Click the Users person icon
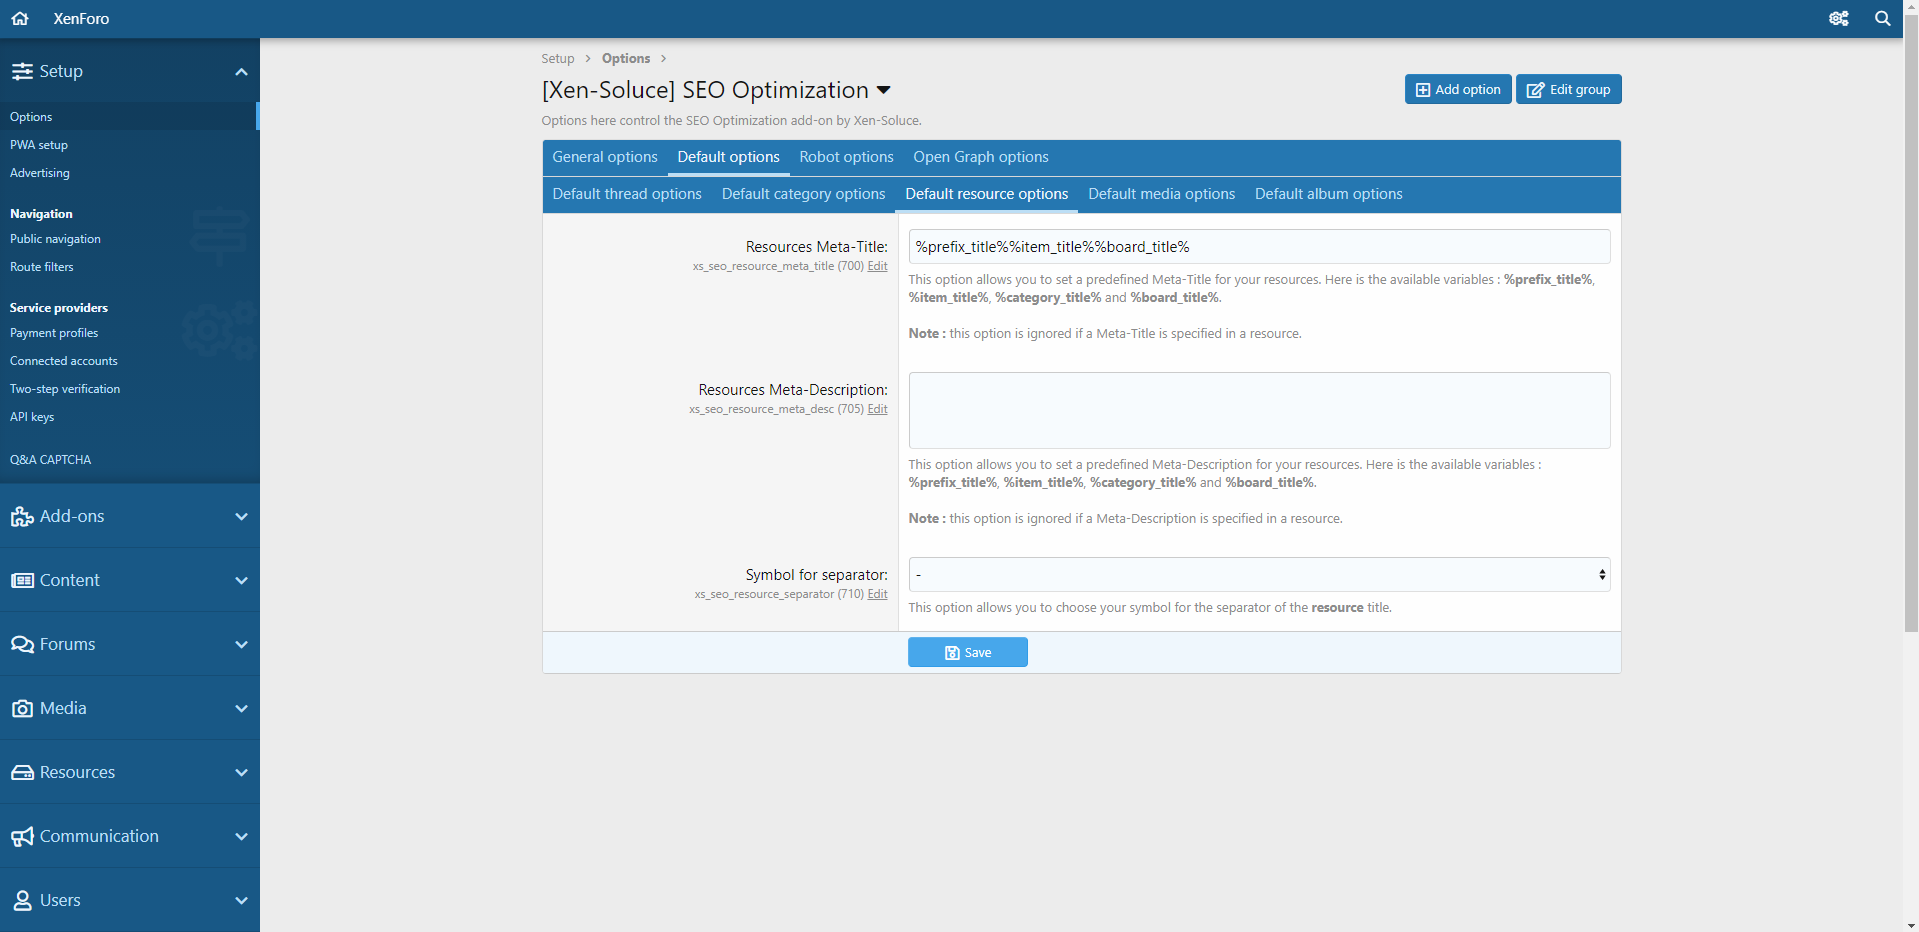Screen dimensions: 1919x932 point(22,900)
